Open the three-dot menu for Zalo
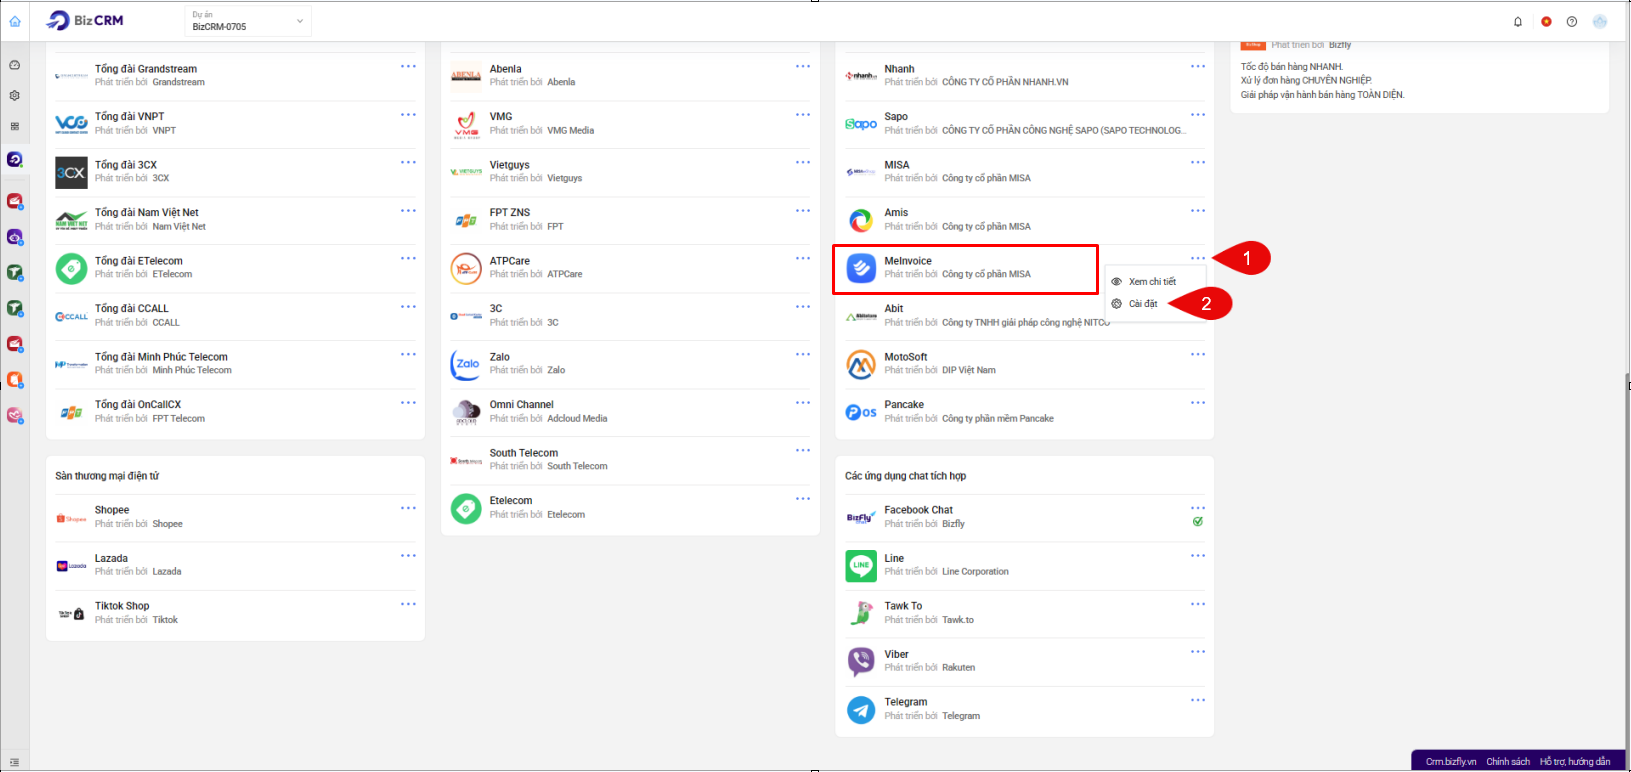1631x772 pixels. click(x=803, y=355)
